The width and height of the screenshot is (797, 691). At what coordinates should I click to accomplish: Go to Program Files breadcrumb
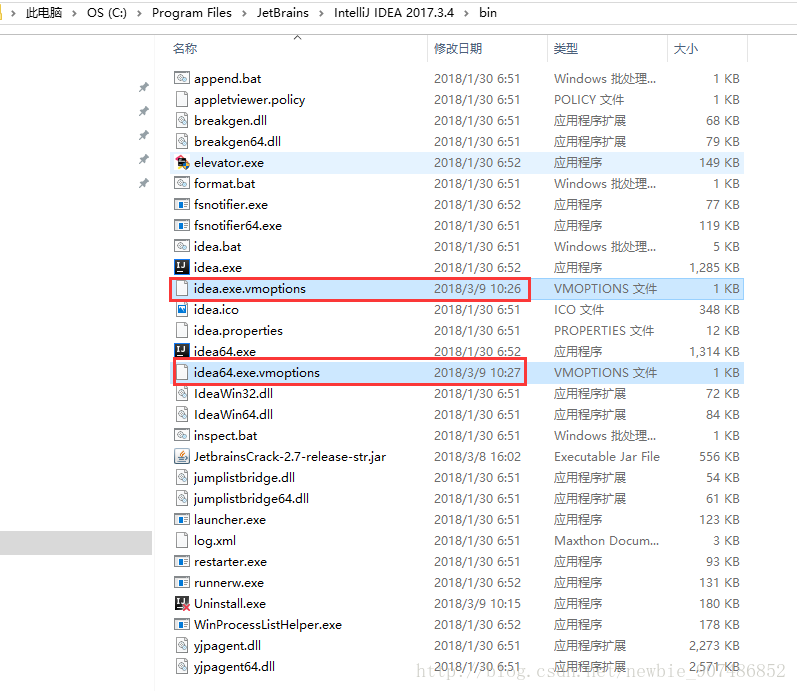192,13
